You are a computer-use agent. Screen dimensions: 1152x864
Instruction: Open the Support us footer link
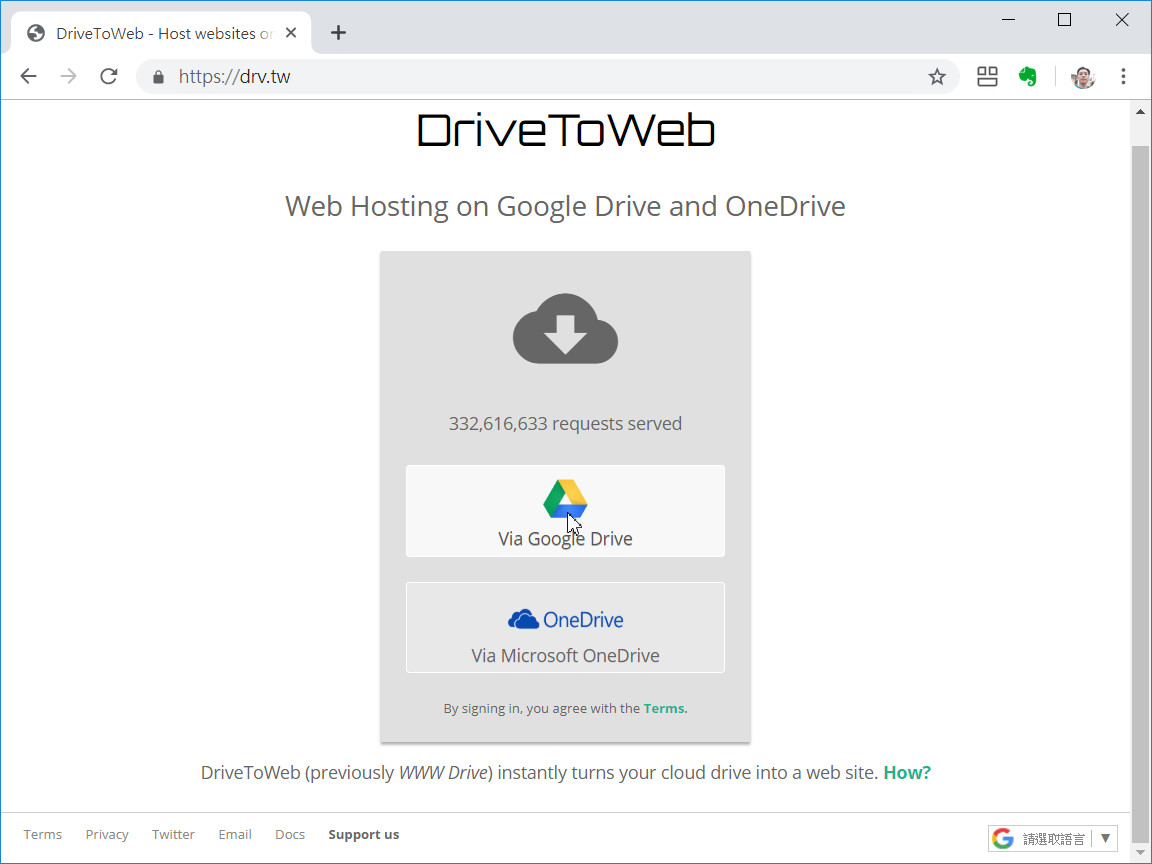(x=363, y=834)
